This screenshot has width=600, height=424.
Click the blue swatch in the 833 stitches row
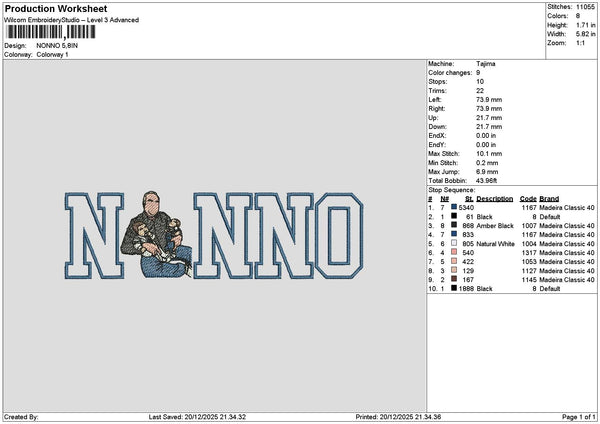pyautogui.click(x=454, y=234)
